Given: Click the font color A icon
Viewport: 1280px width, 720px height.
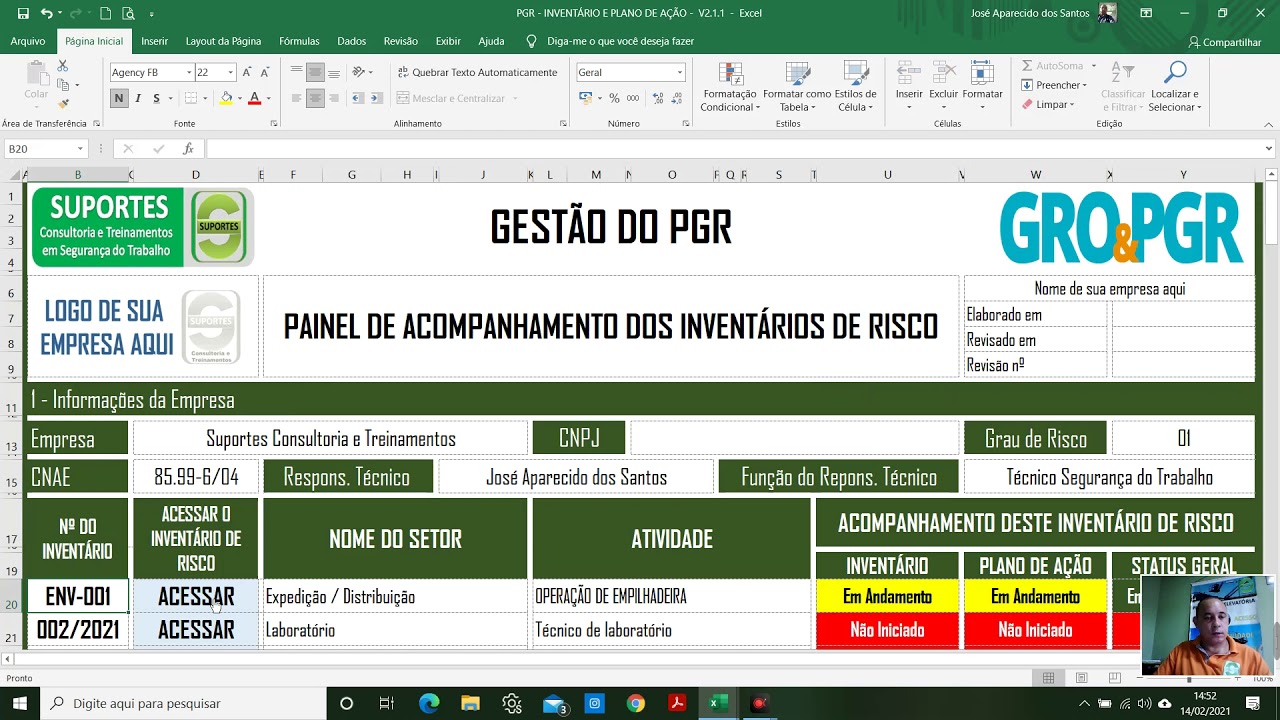Looking at the screenshot, I should (x=254, y=98).
